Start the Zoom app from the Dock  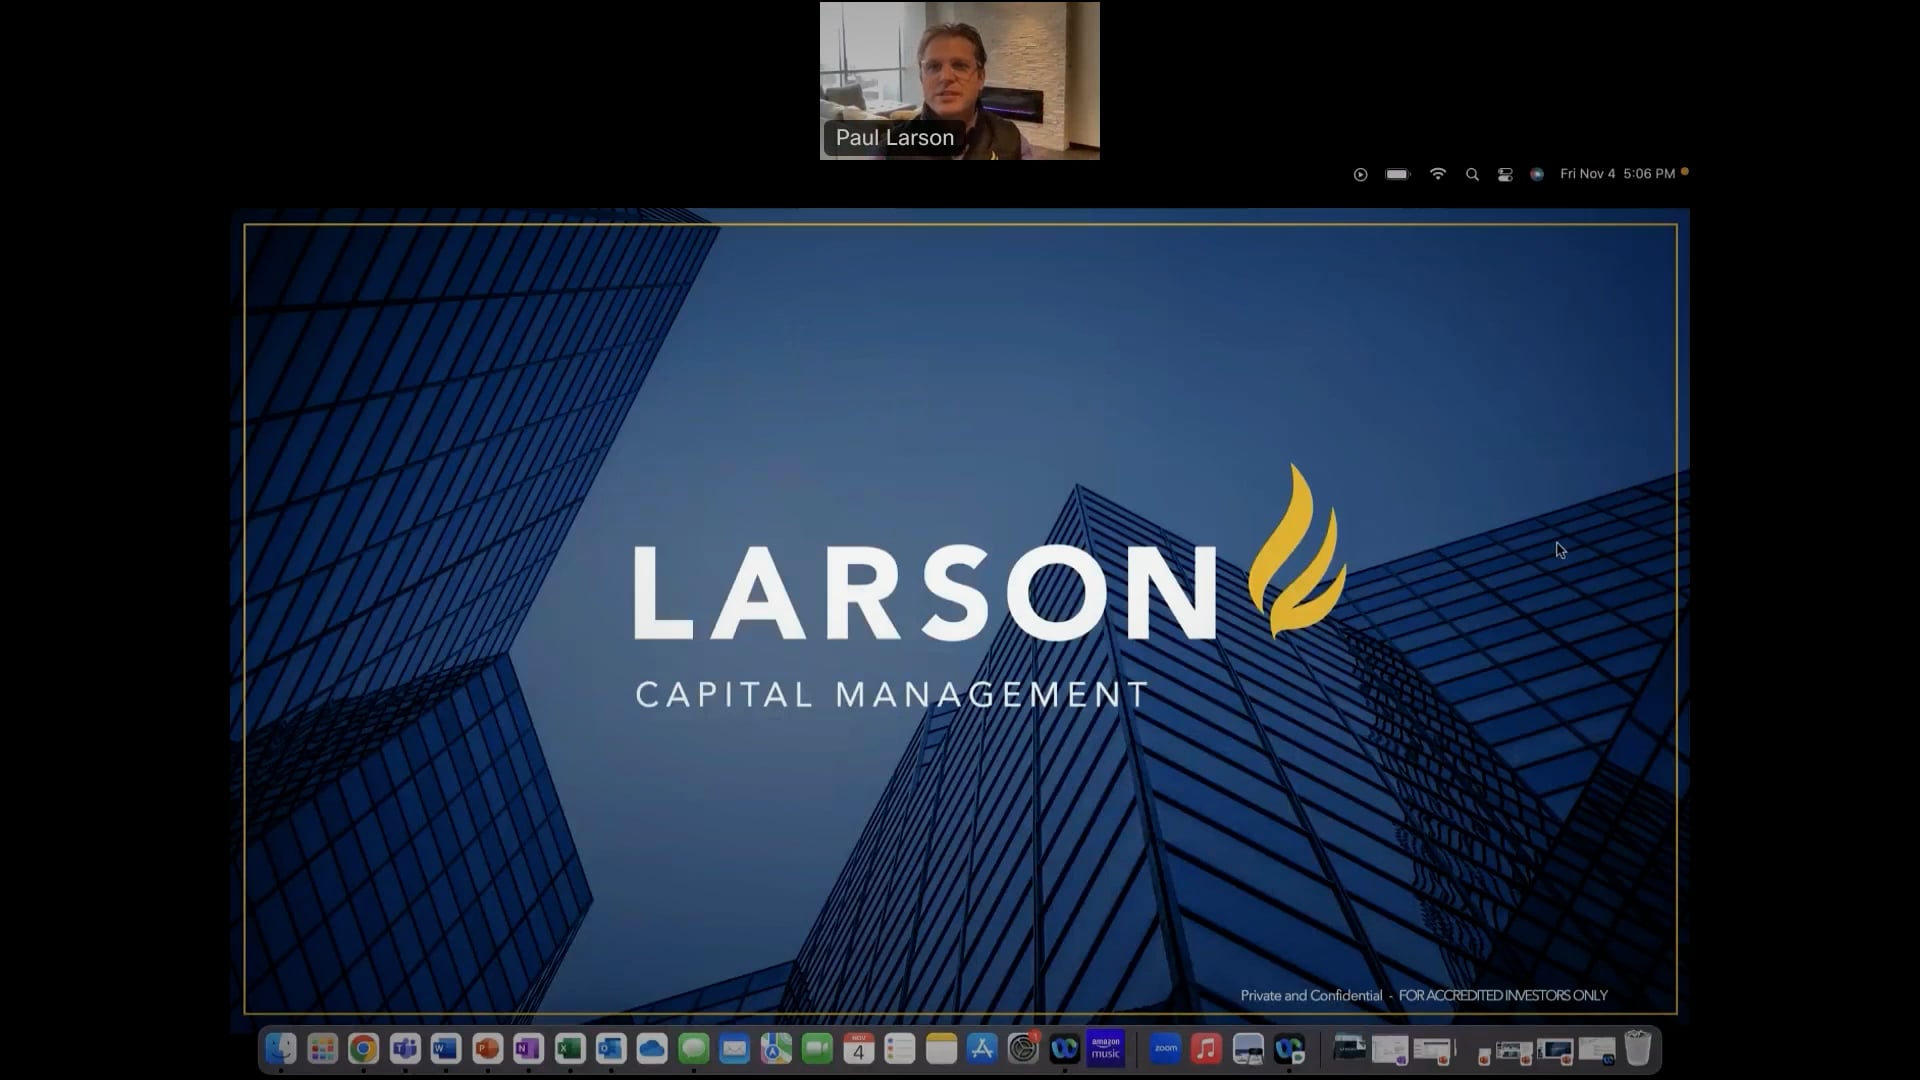pyautogui.click(x=1165, y=1048)
